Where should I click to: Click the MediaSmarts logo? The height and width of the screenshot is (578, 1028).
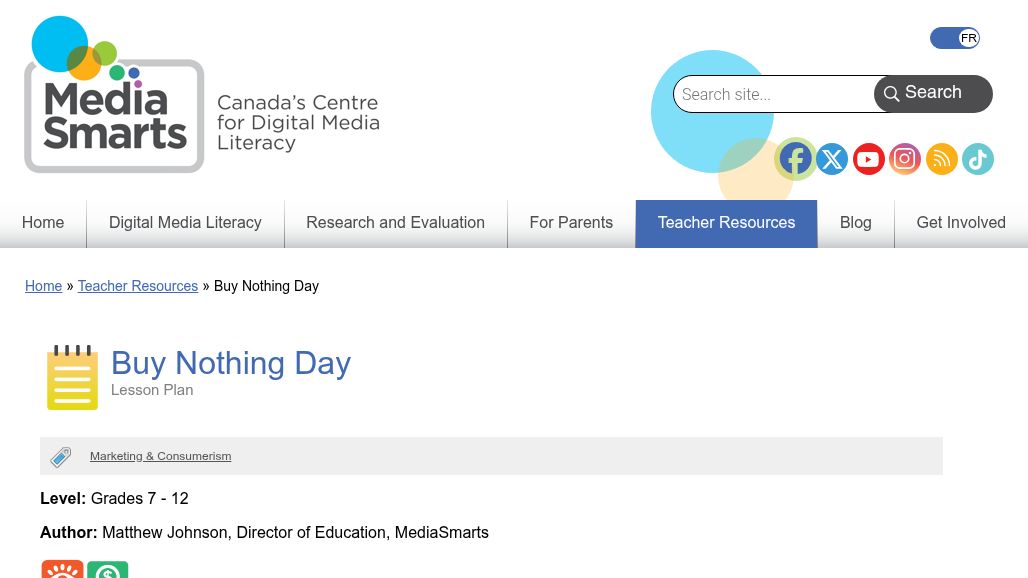pos(114,96)
